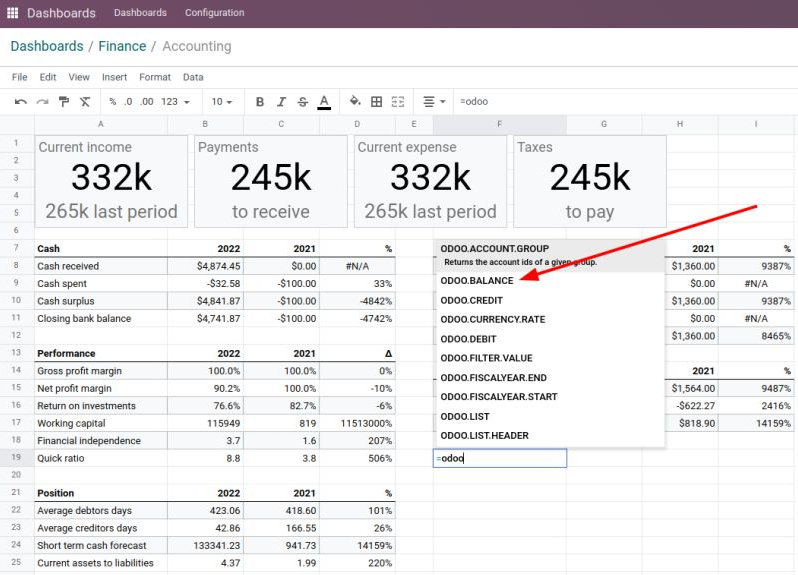Open the Data menu
Screen dimensions: 798x575
(193, 77)
